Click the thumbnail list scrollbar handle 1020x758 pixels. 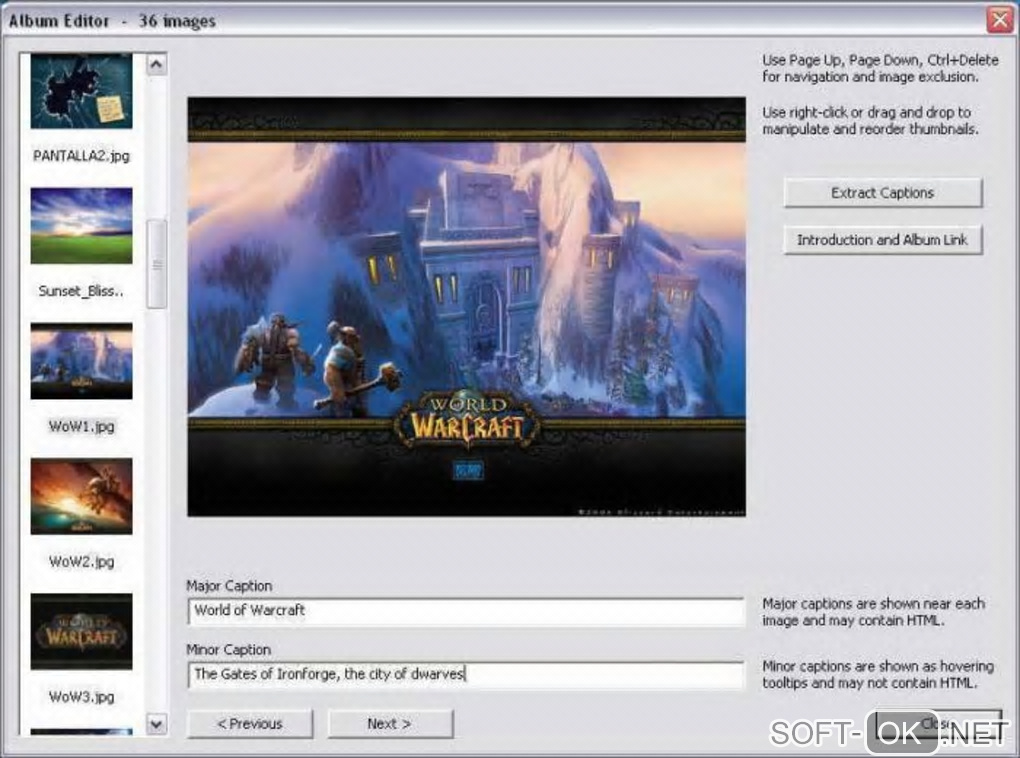[x=156, y=264]
